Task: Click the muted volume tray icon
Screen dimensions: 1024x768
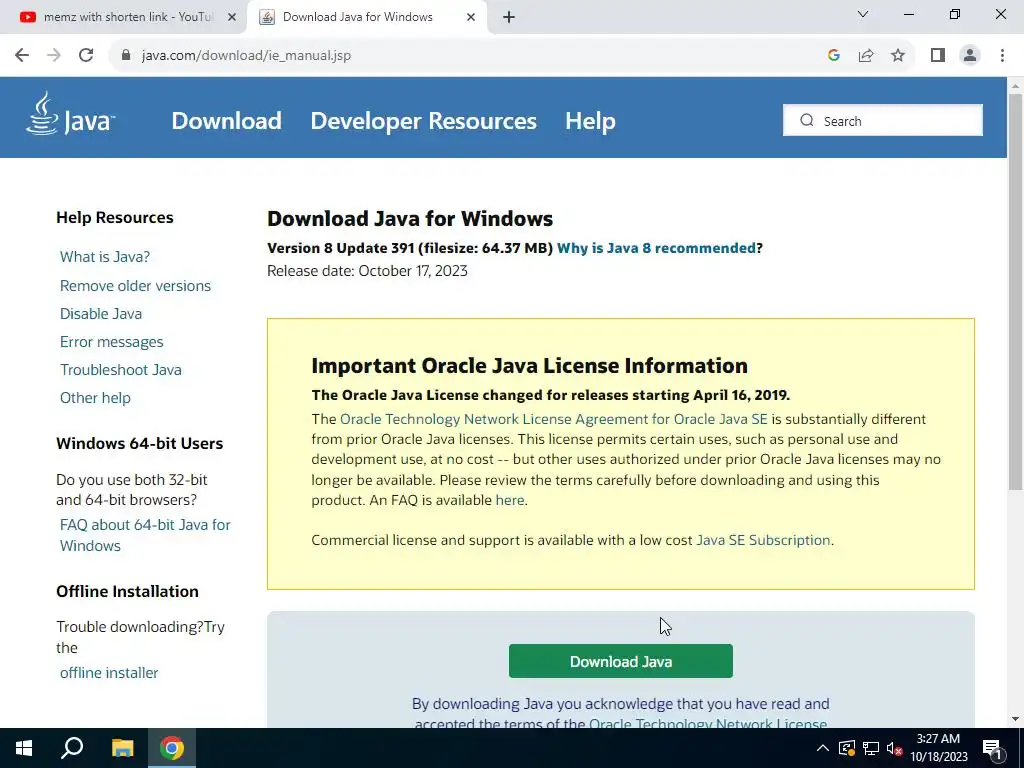Action: pos(894,748)
